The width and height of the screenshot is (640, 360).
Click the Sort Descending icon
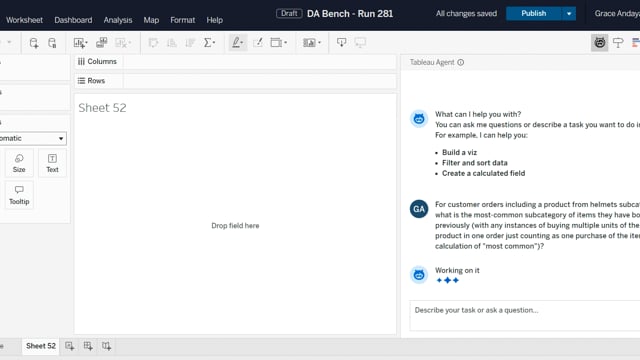[190, 42]
